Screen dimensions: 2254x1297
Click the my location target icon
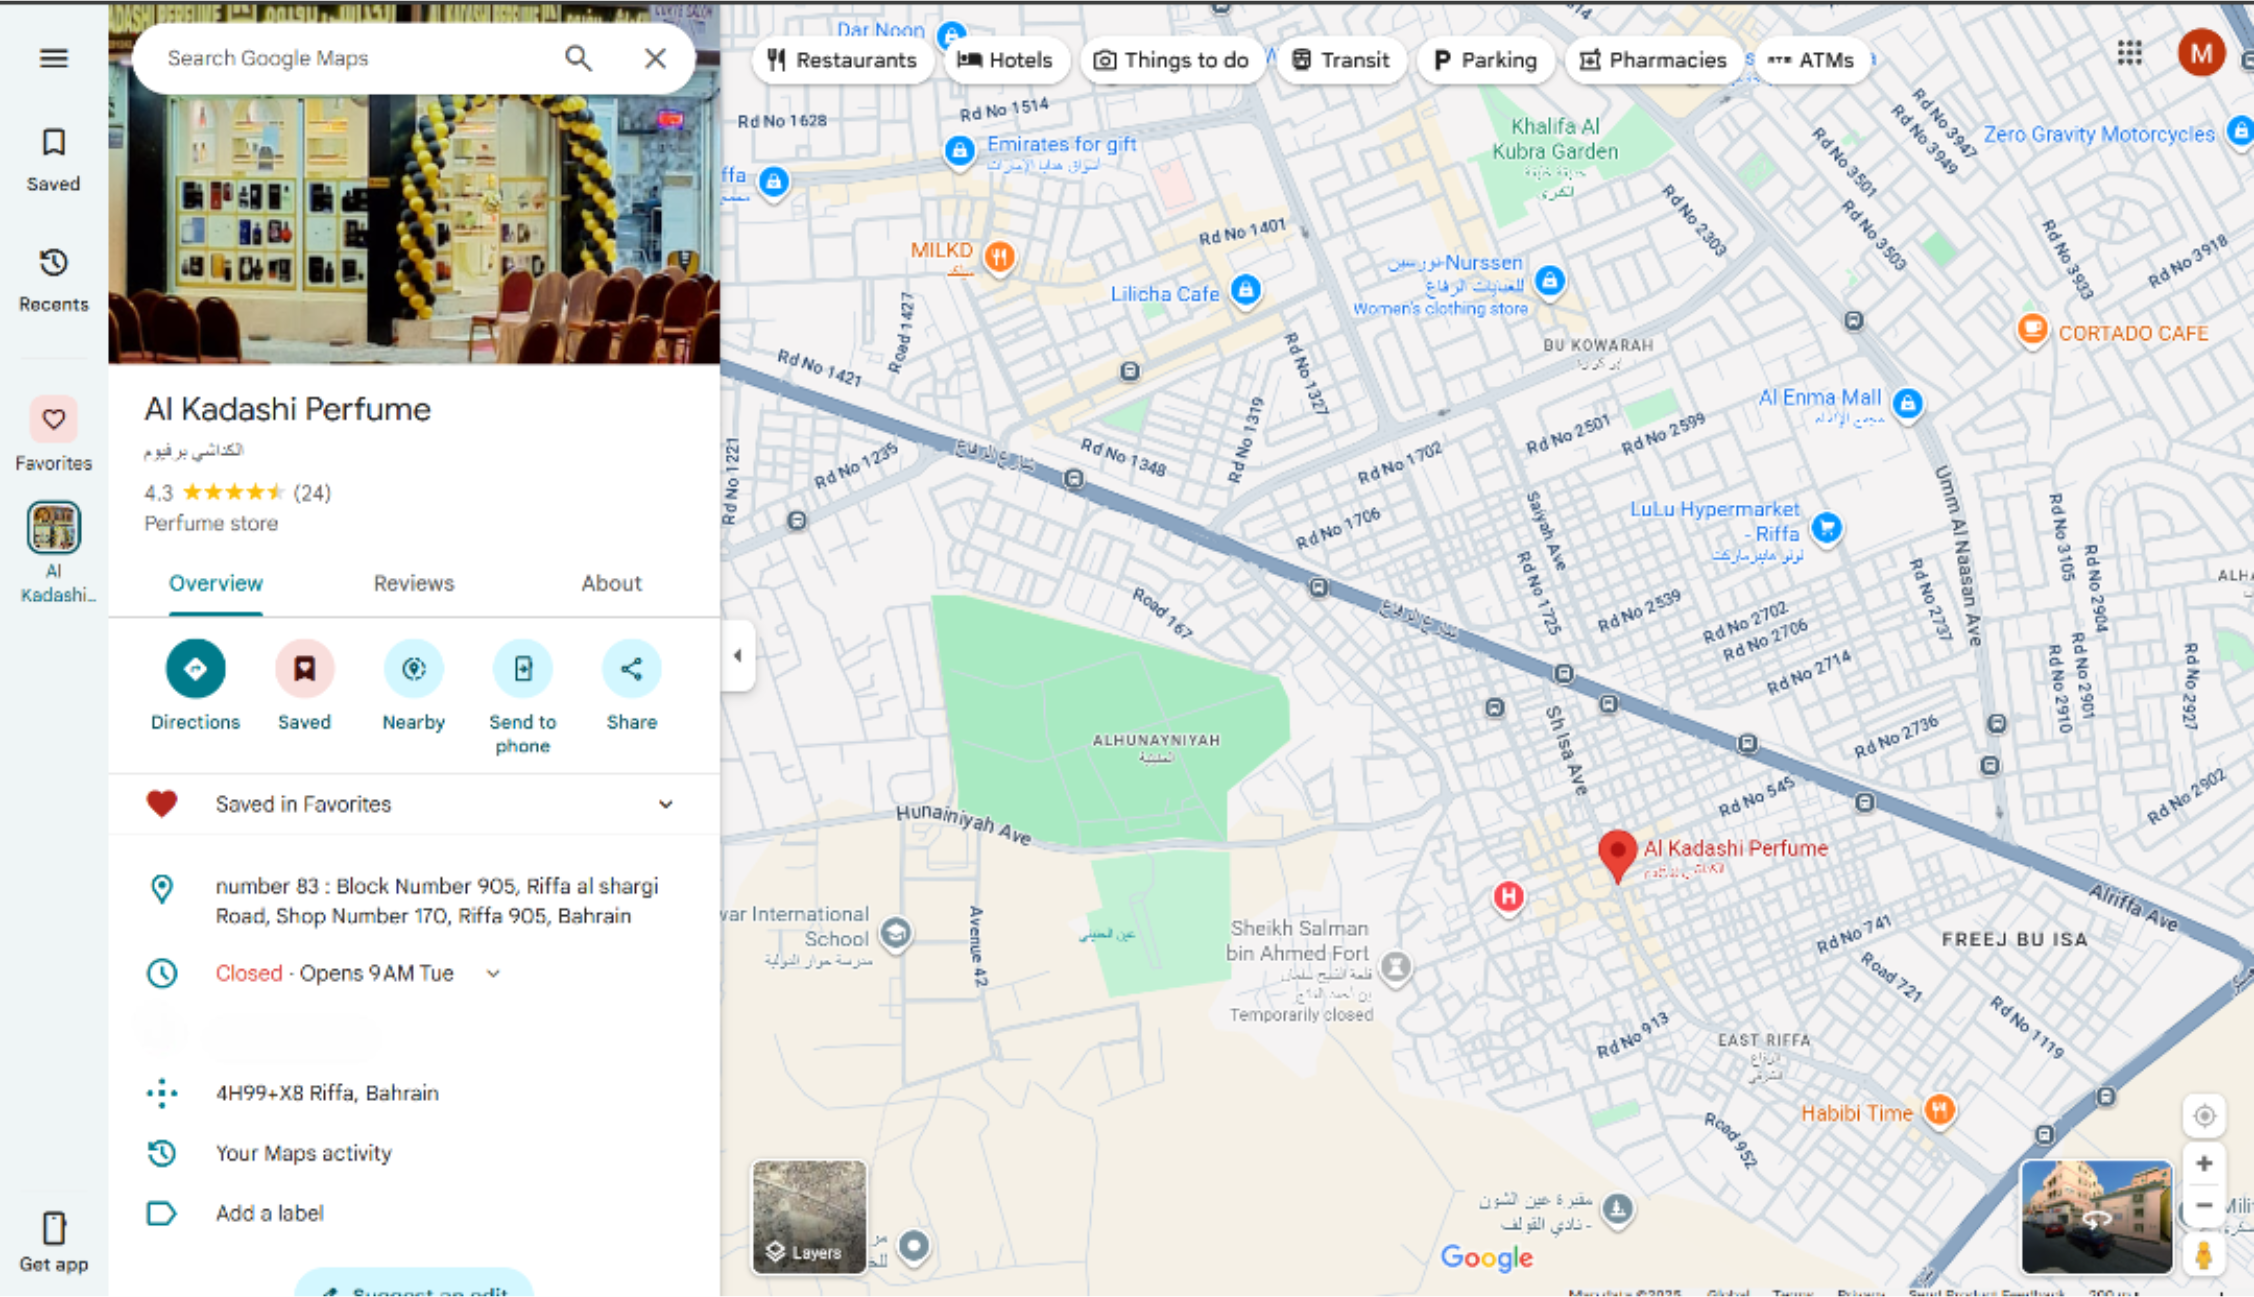(x=2203, y=1115)
